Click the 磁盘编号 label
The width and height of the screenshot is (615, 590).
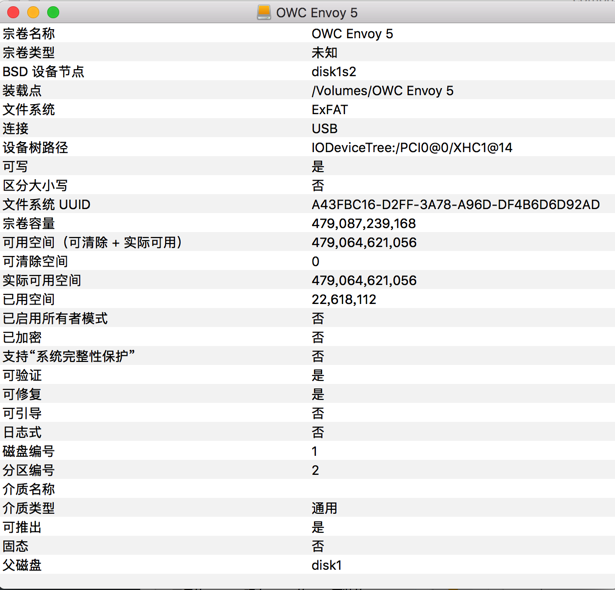[x=29, y=451]
